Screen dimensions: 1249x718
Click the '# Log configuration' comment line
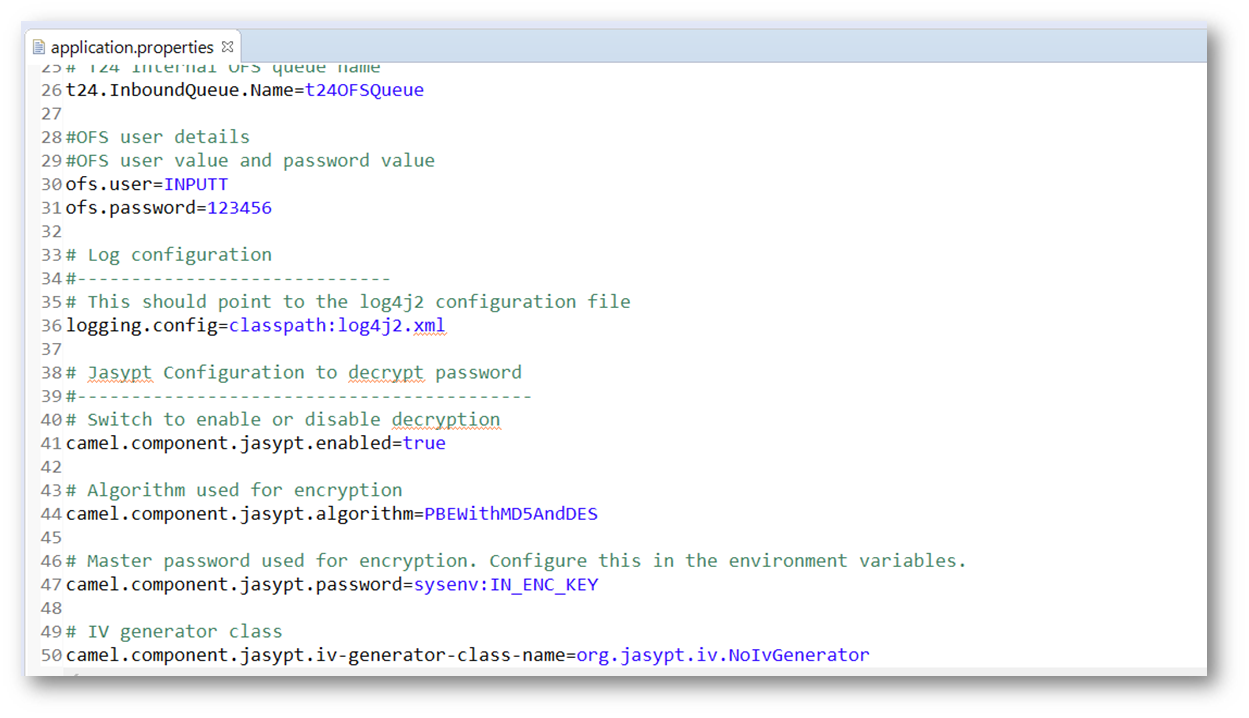168,254
